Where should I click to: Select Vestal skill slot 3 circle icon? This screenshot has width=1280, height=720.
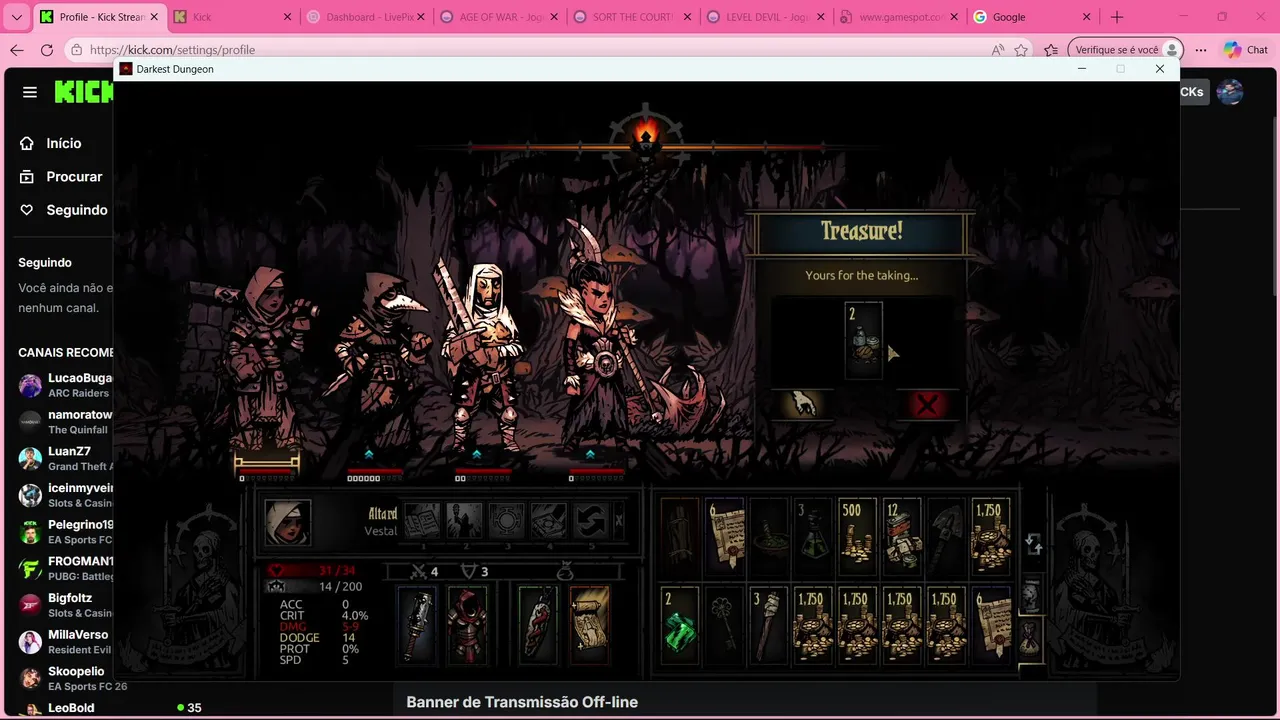507,522
